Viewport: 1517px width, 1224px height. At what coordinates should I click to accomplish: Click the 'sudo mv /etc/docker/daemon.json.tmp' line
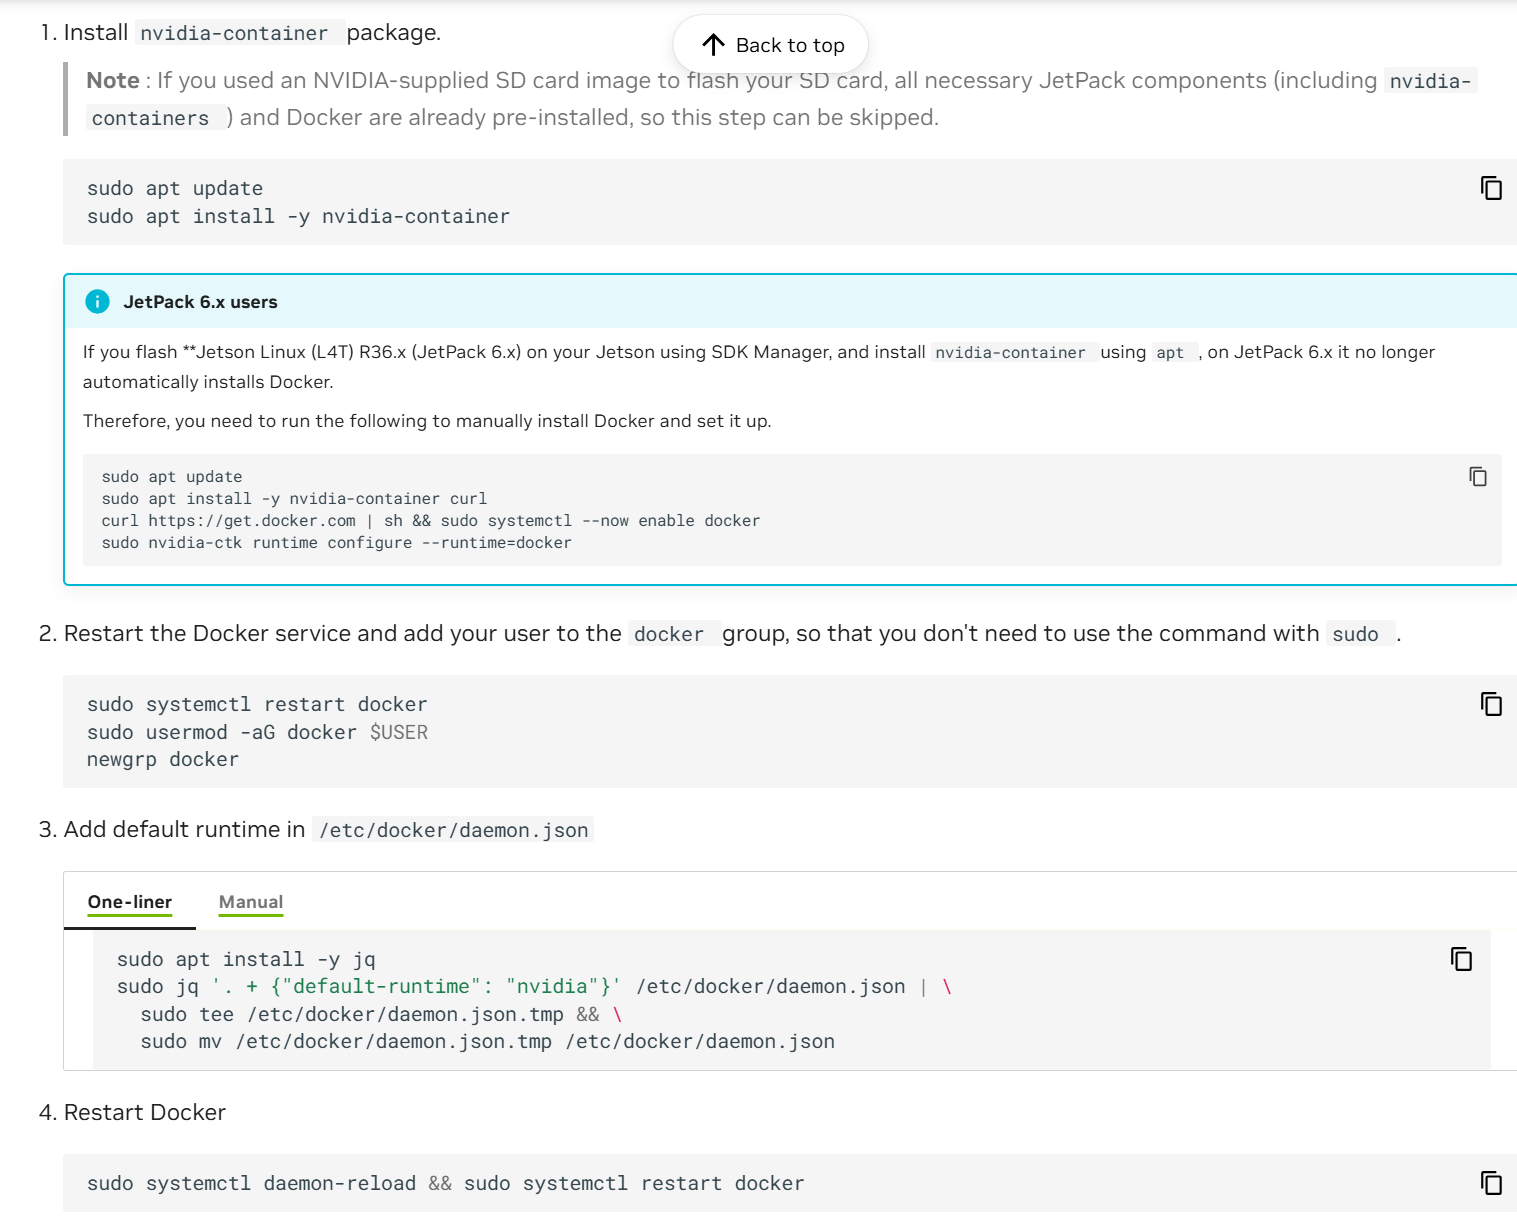pyautogui.click(x=487, y=1042)
